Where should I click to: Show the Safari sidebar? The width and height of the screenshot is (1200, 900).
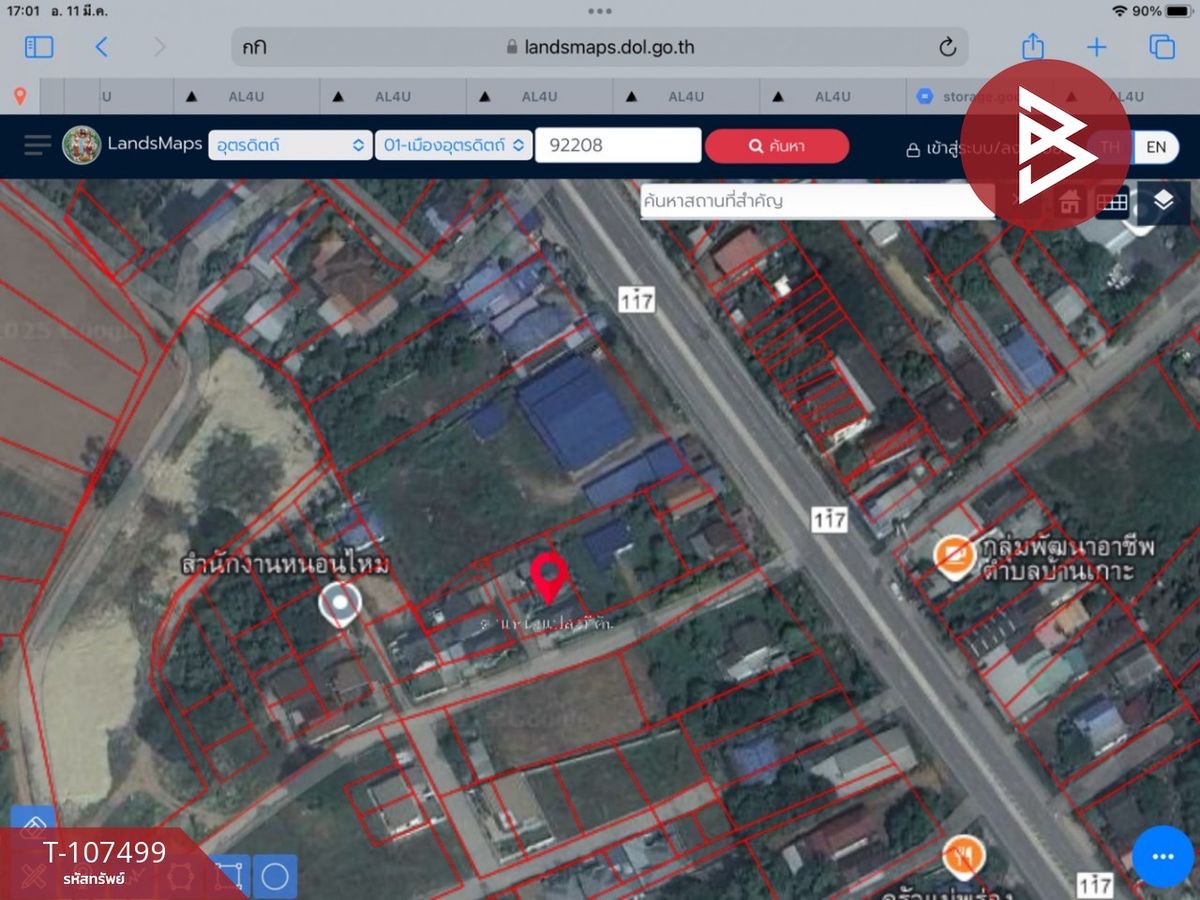pyautogui.click(x=39, y=46)
